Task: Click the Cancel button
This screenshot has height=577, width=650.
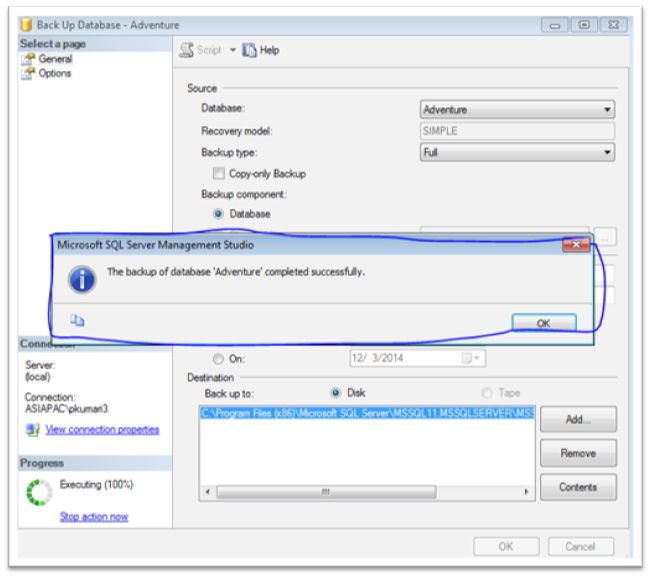Action: 580,547
